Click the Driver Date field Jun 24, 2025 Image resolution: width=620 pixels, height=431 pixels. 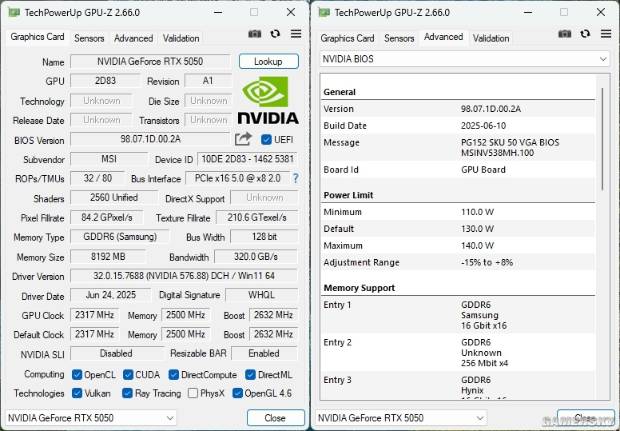click(x=111, y=295)
